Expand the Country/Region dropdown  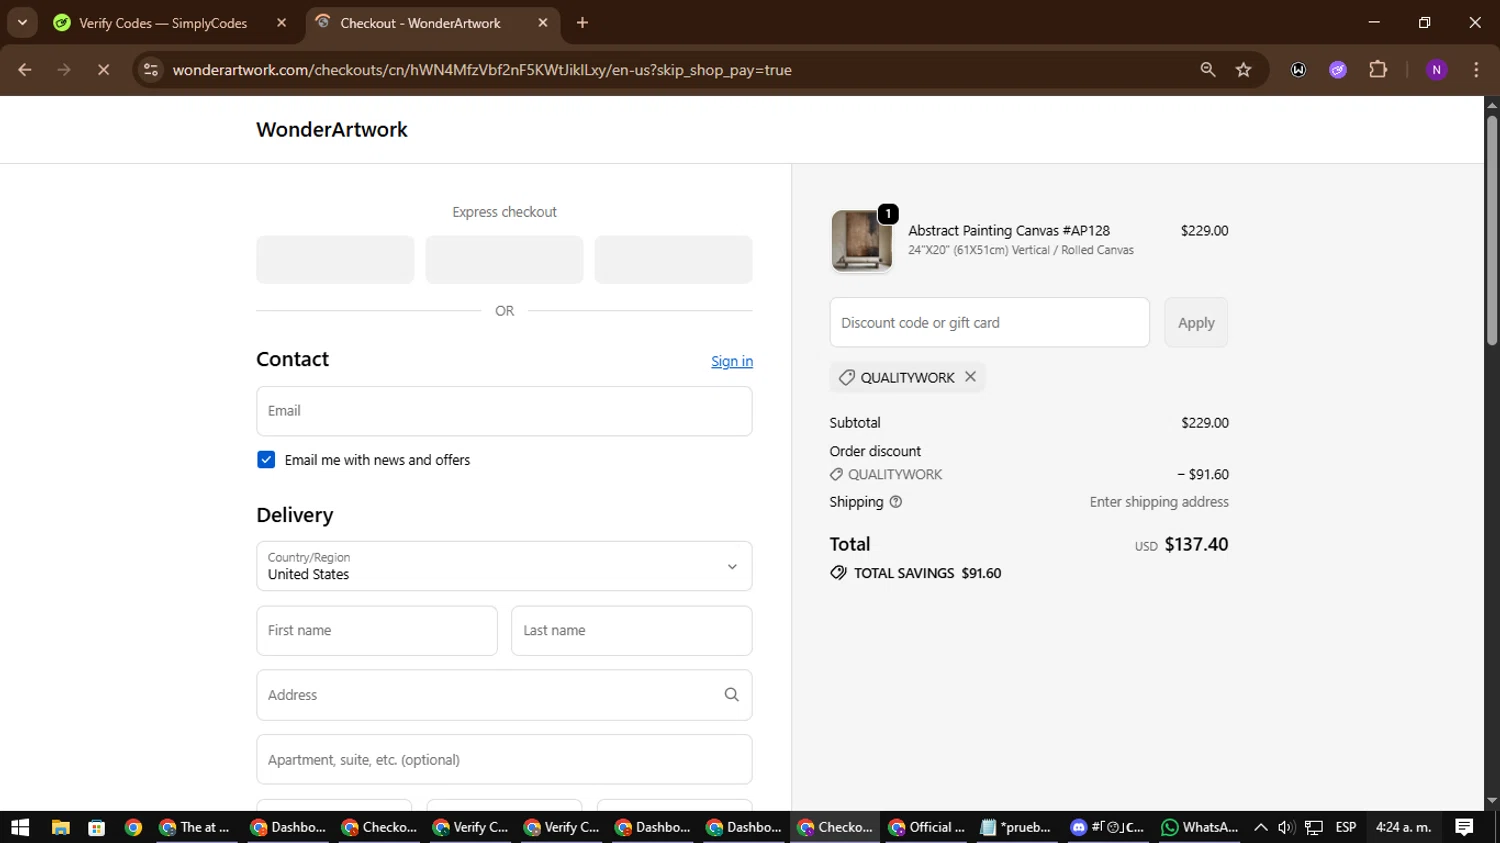504,566
